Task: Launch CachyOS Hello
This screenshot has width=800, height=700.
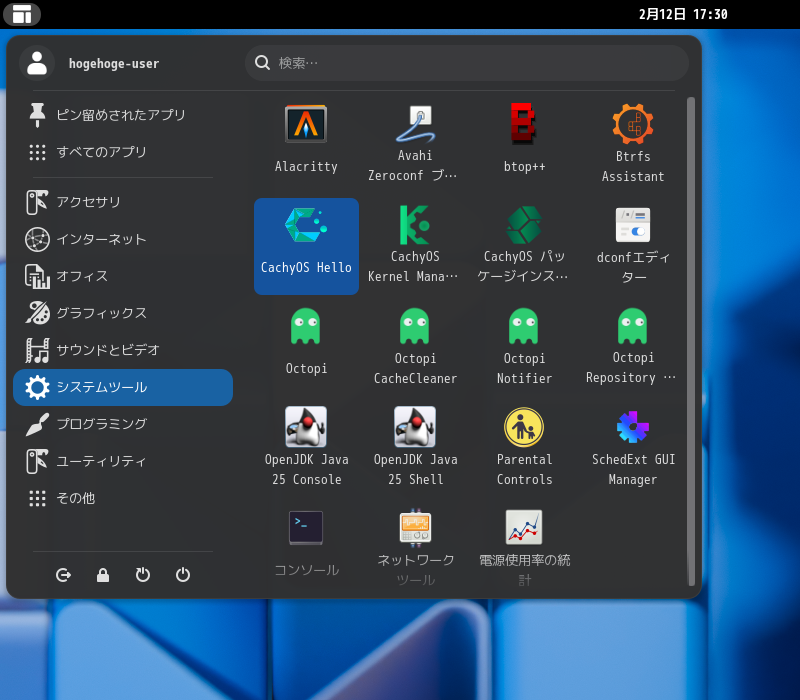Action: point(306,246)
